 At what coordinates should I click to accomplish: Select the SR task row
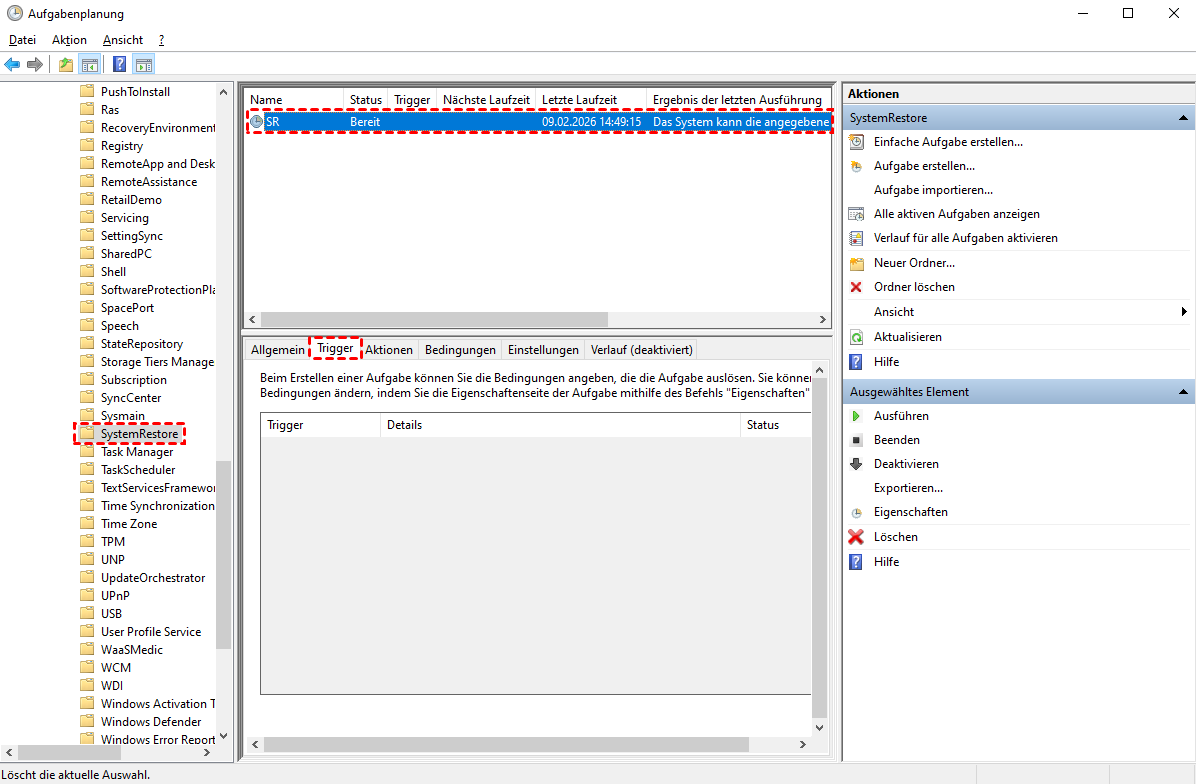point(540,122)
